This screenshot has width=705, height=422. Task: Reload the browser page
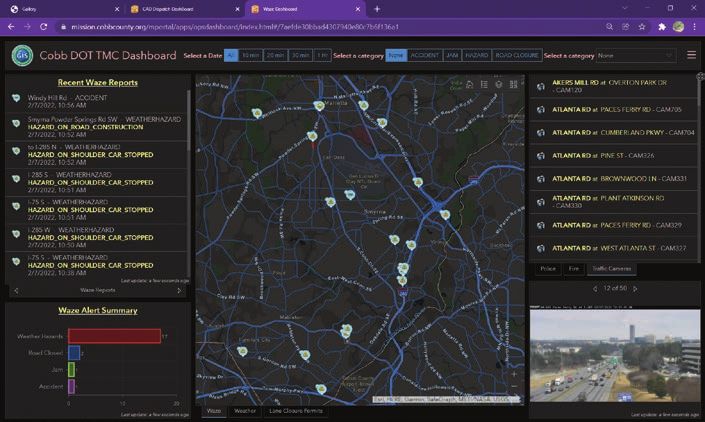click(44, 27)
